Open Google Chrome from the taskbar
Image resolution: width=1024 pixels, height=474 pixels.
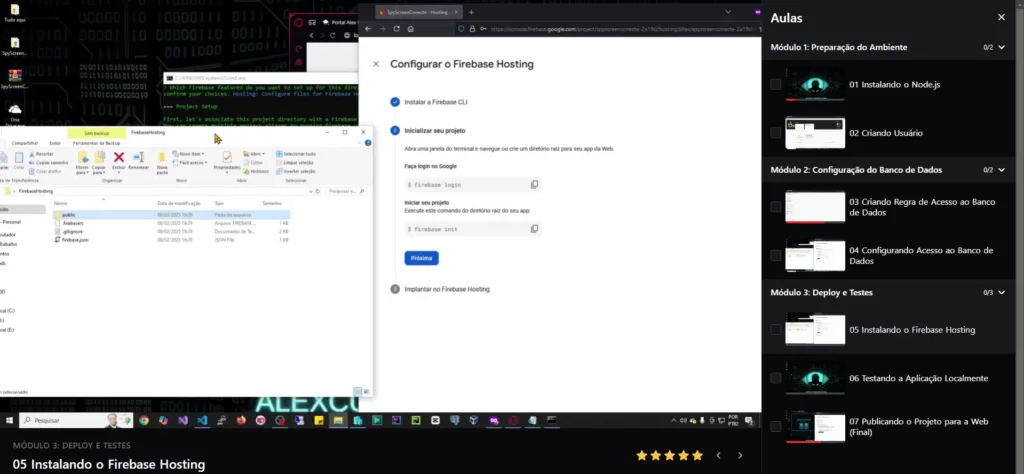tap(144, 420)
